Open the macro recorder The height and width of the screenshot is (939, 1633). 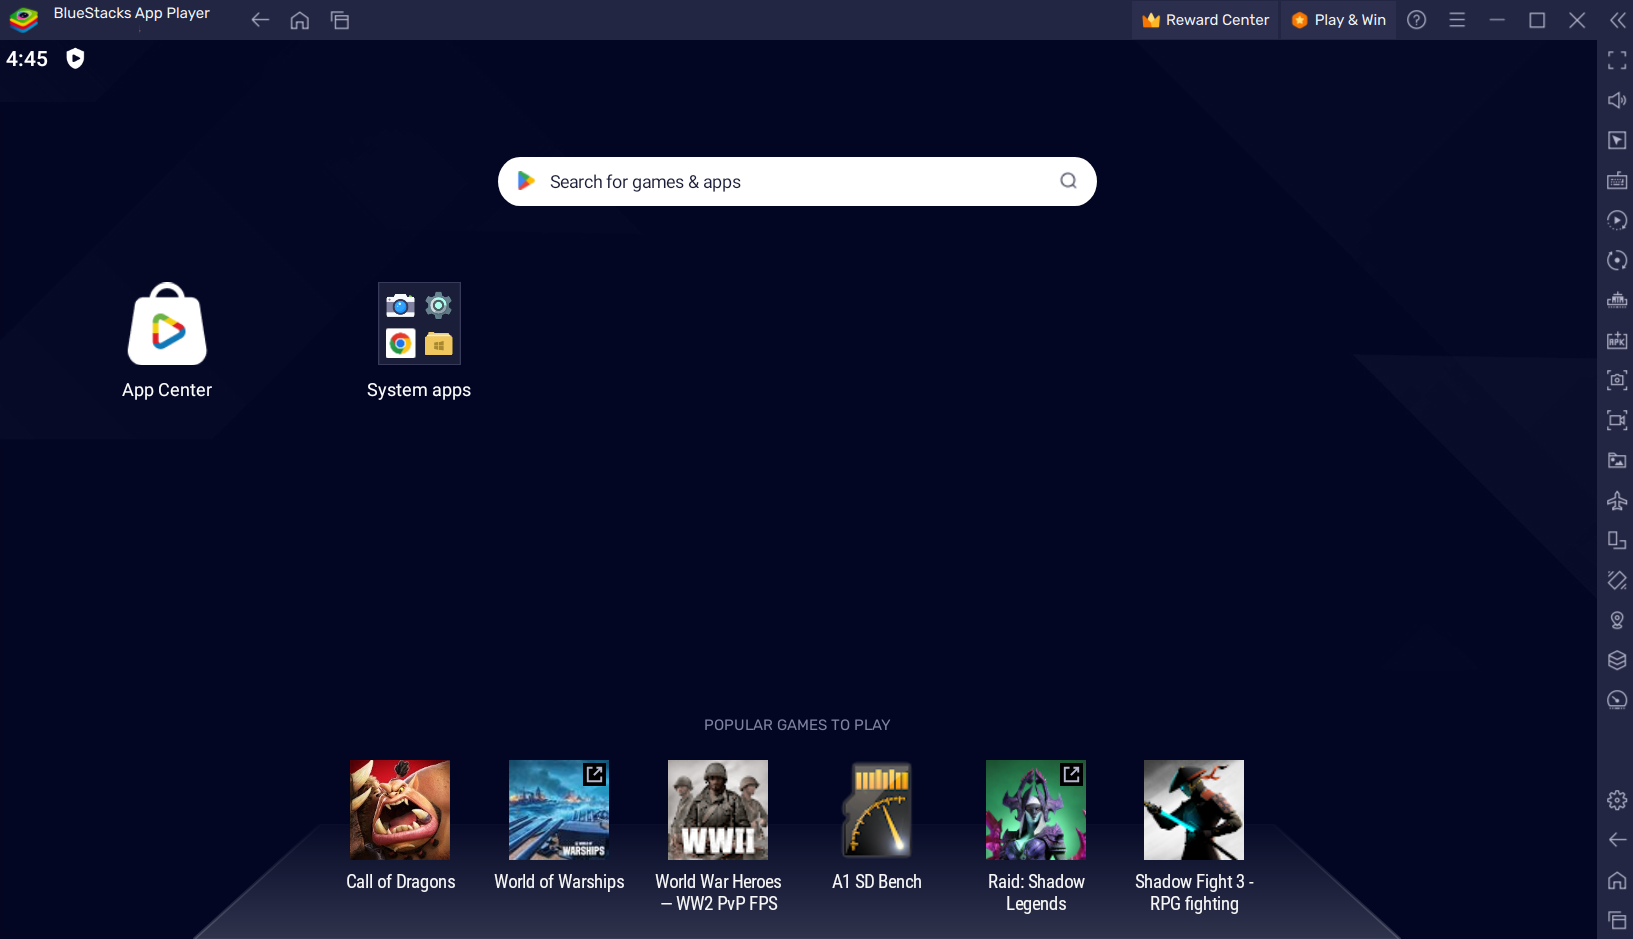pos(1617,220)
